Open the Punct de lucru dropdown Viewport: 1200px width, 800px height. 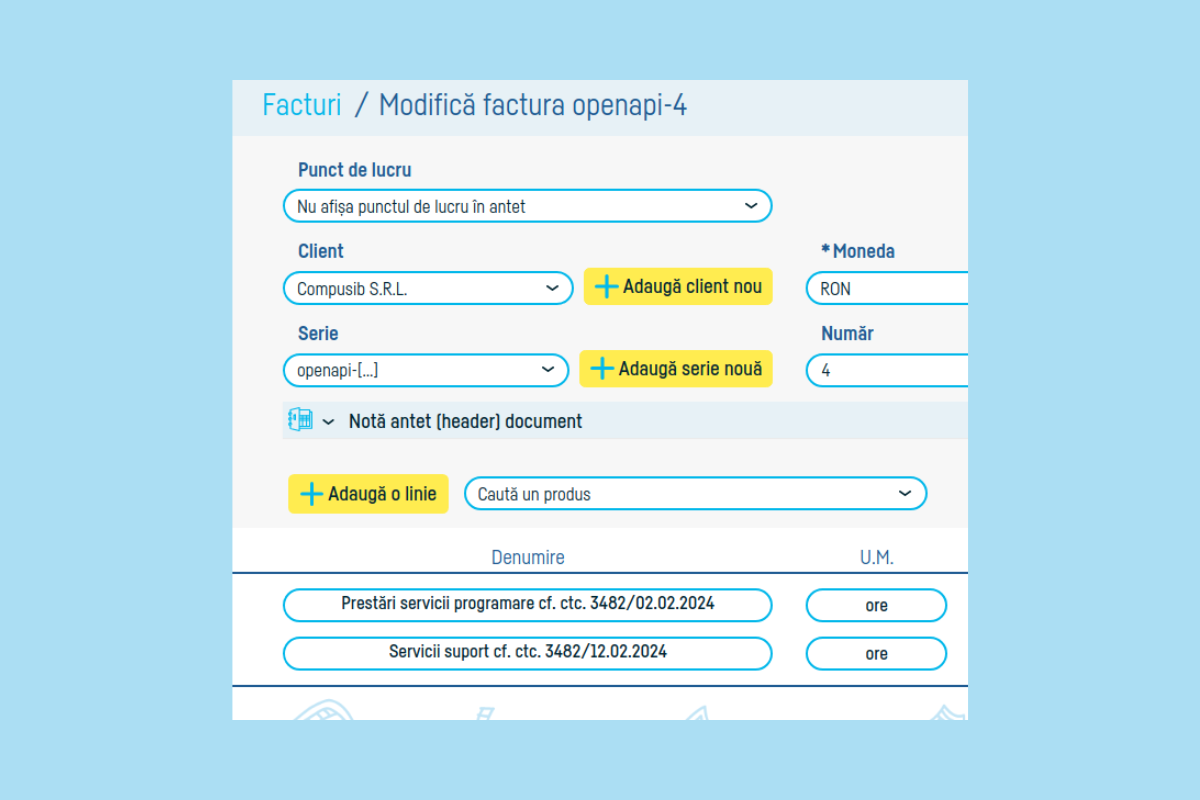527,206
